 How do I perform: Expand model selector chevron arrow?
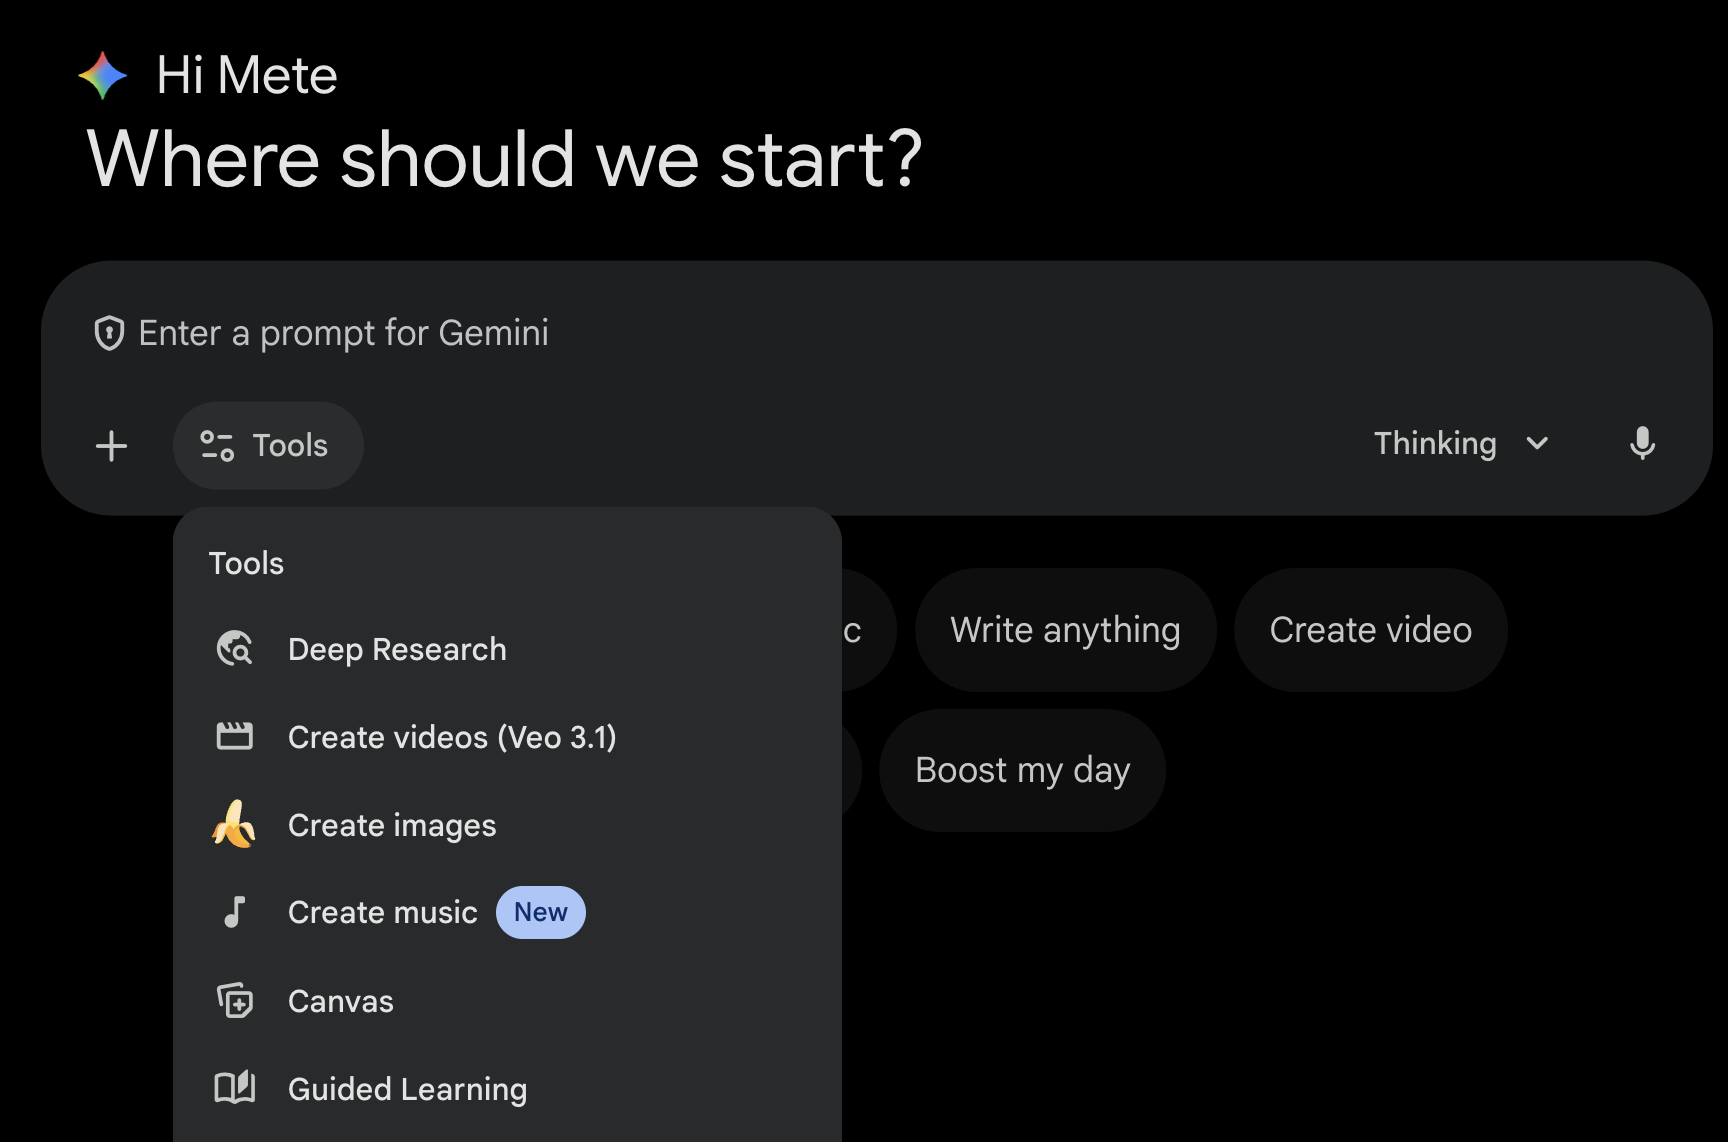point(1538,443)
